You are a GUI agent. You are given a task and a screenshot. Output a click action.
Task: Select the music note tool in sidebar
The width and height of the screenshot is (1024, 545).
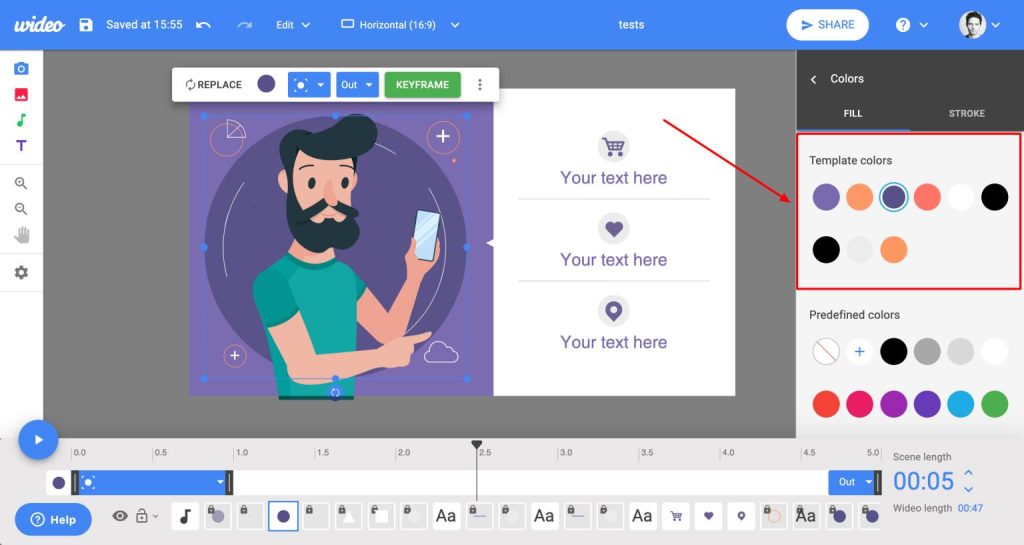pyautogui.click(x=21, y=120)
